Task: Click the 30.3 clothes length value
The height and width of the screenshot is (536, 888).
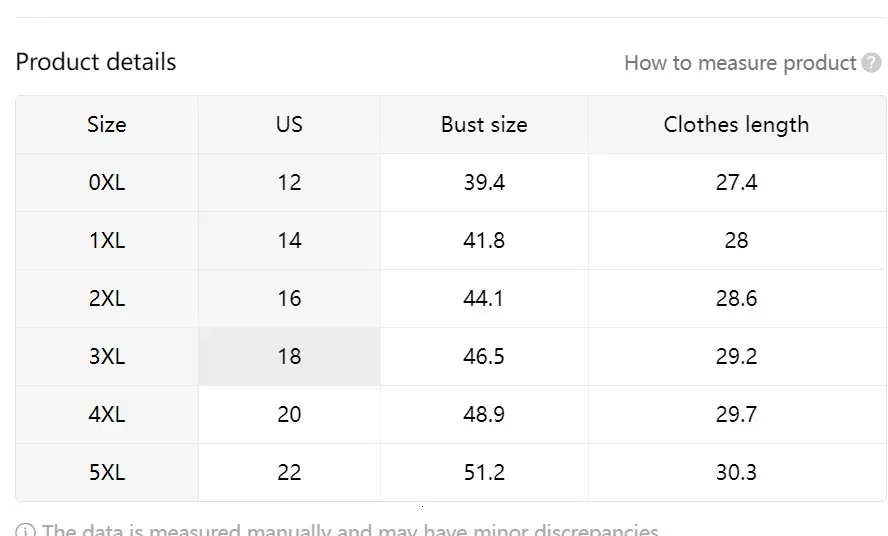Action: [x=737, y=472]
